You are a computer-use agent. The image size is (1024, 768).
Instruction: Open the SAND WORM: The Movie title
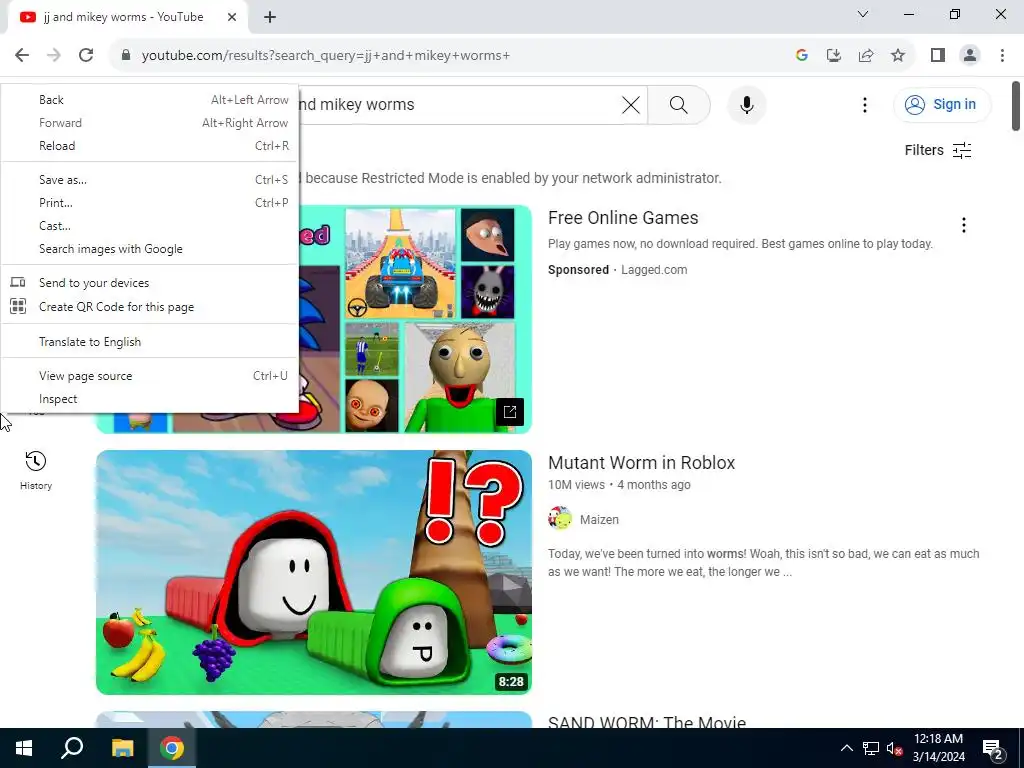[x=647, y=721]
